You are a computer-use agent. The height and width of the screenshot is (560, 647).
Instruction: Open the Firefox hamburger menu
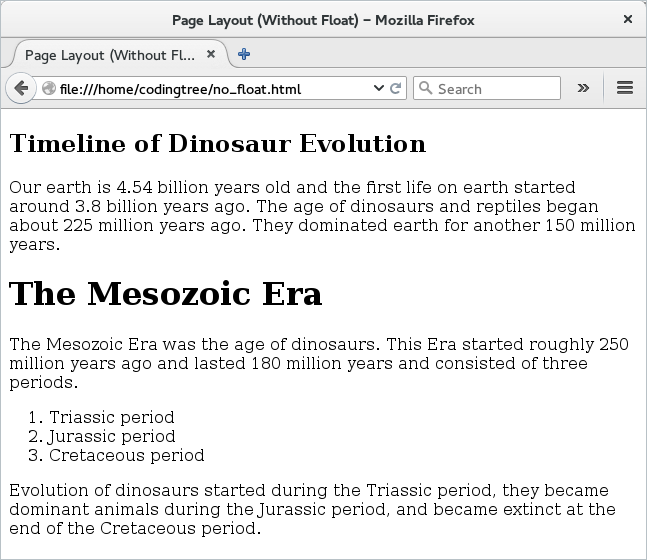click(625, 88)
